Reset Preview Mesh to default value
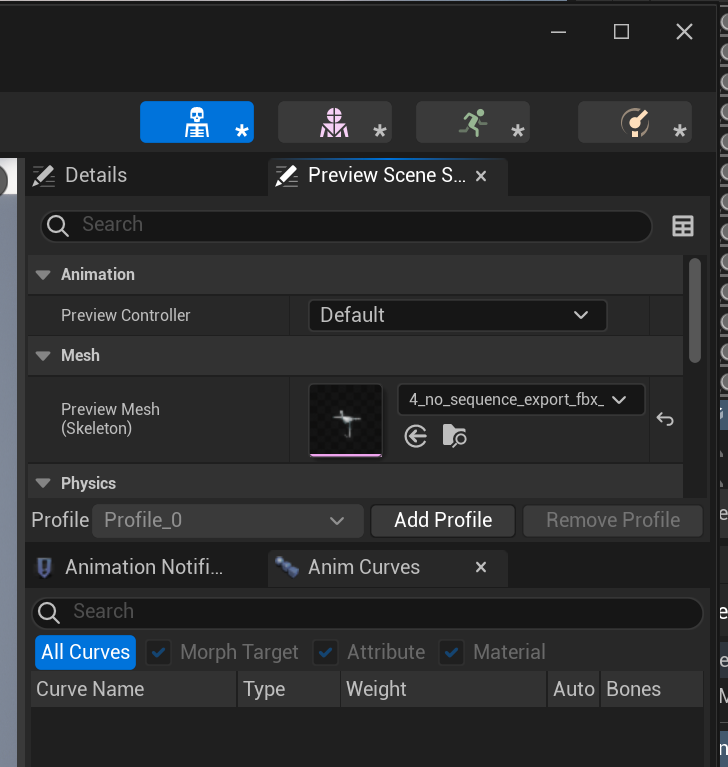The image size is (728, 767). click(x=665, y=419)
